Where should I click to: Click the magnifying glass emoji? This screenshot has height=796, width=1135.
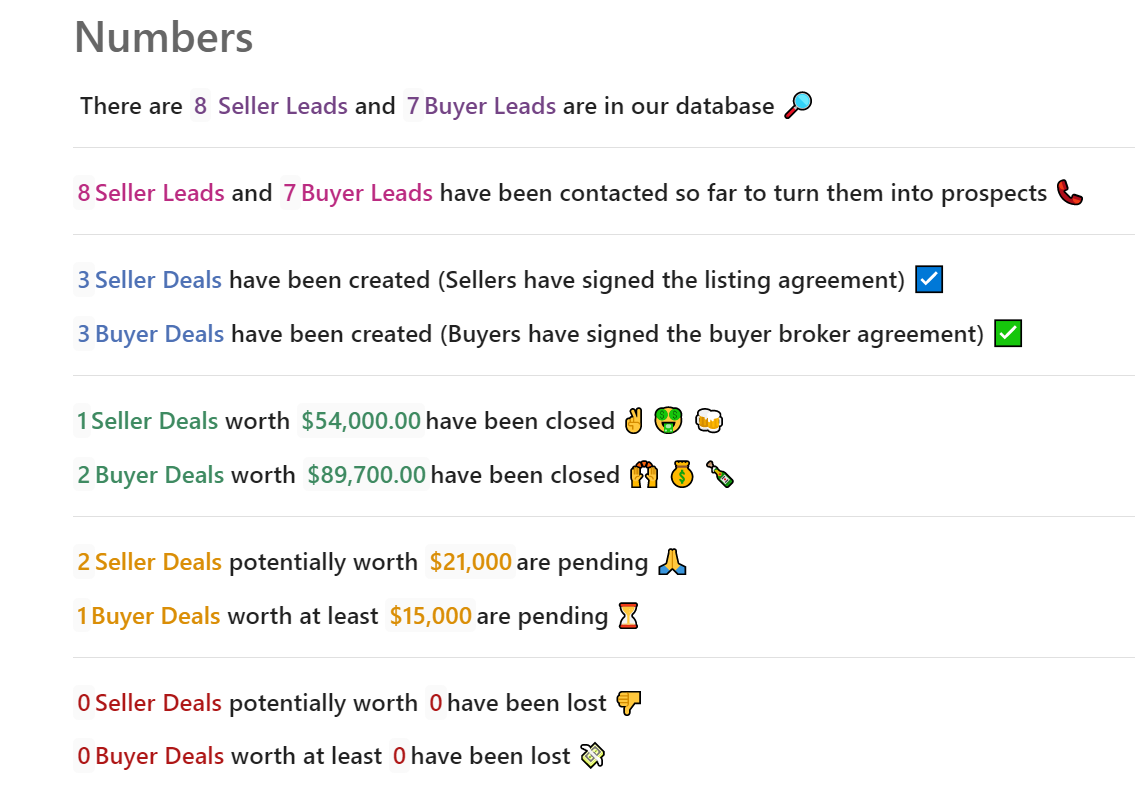(798, 105)
